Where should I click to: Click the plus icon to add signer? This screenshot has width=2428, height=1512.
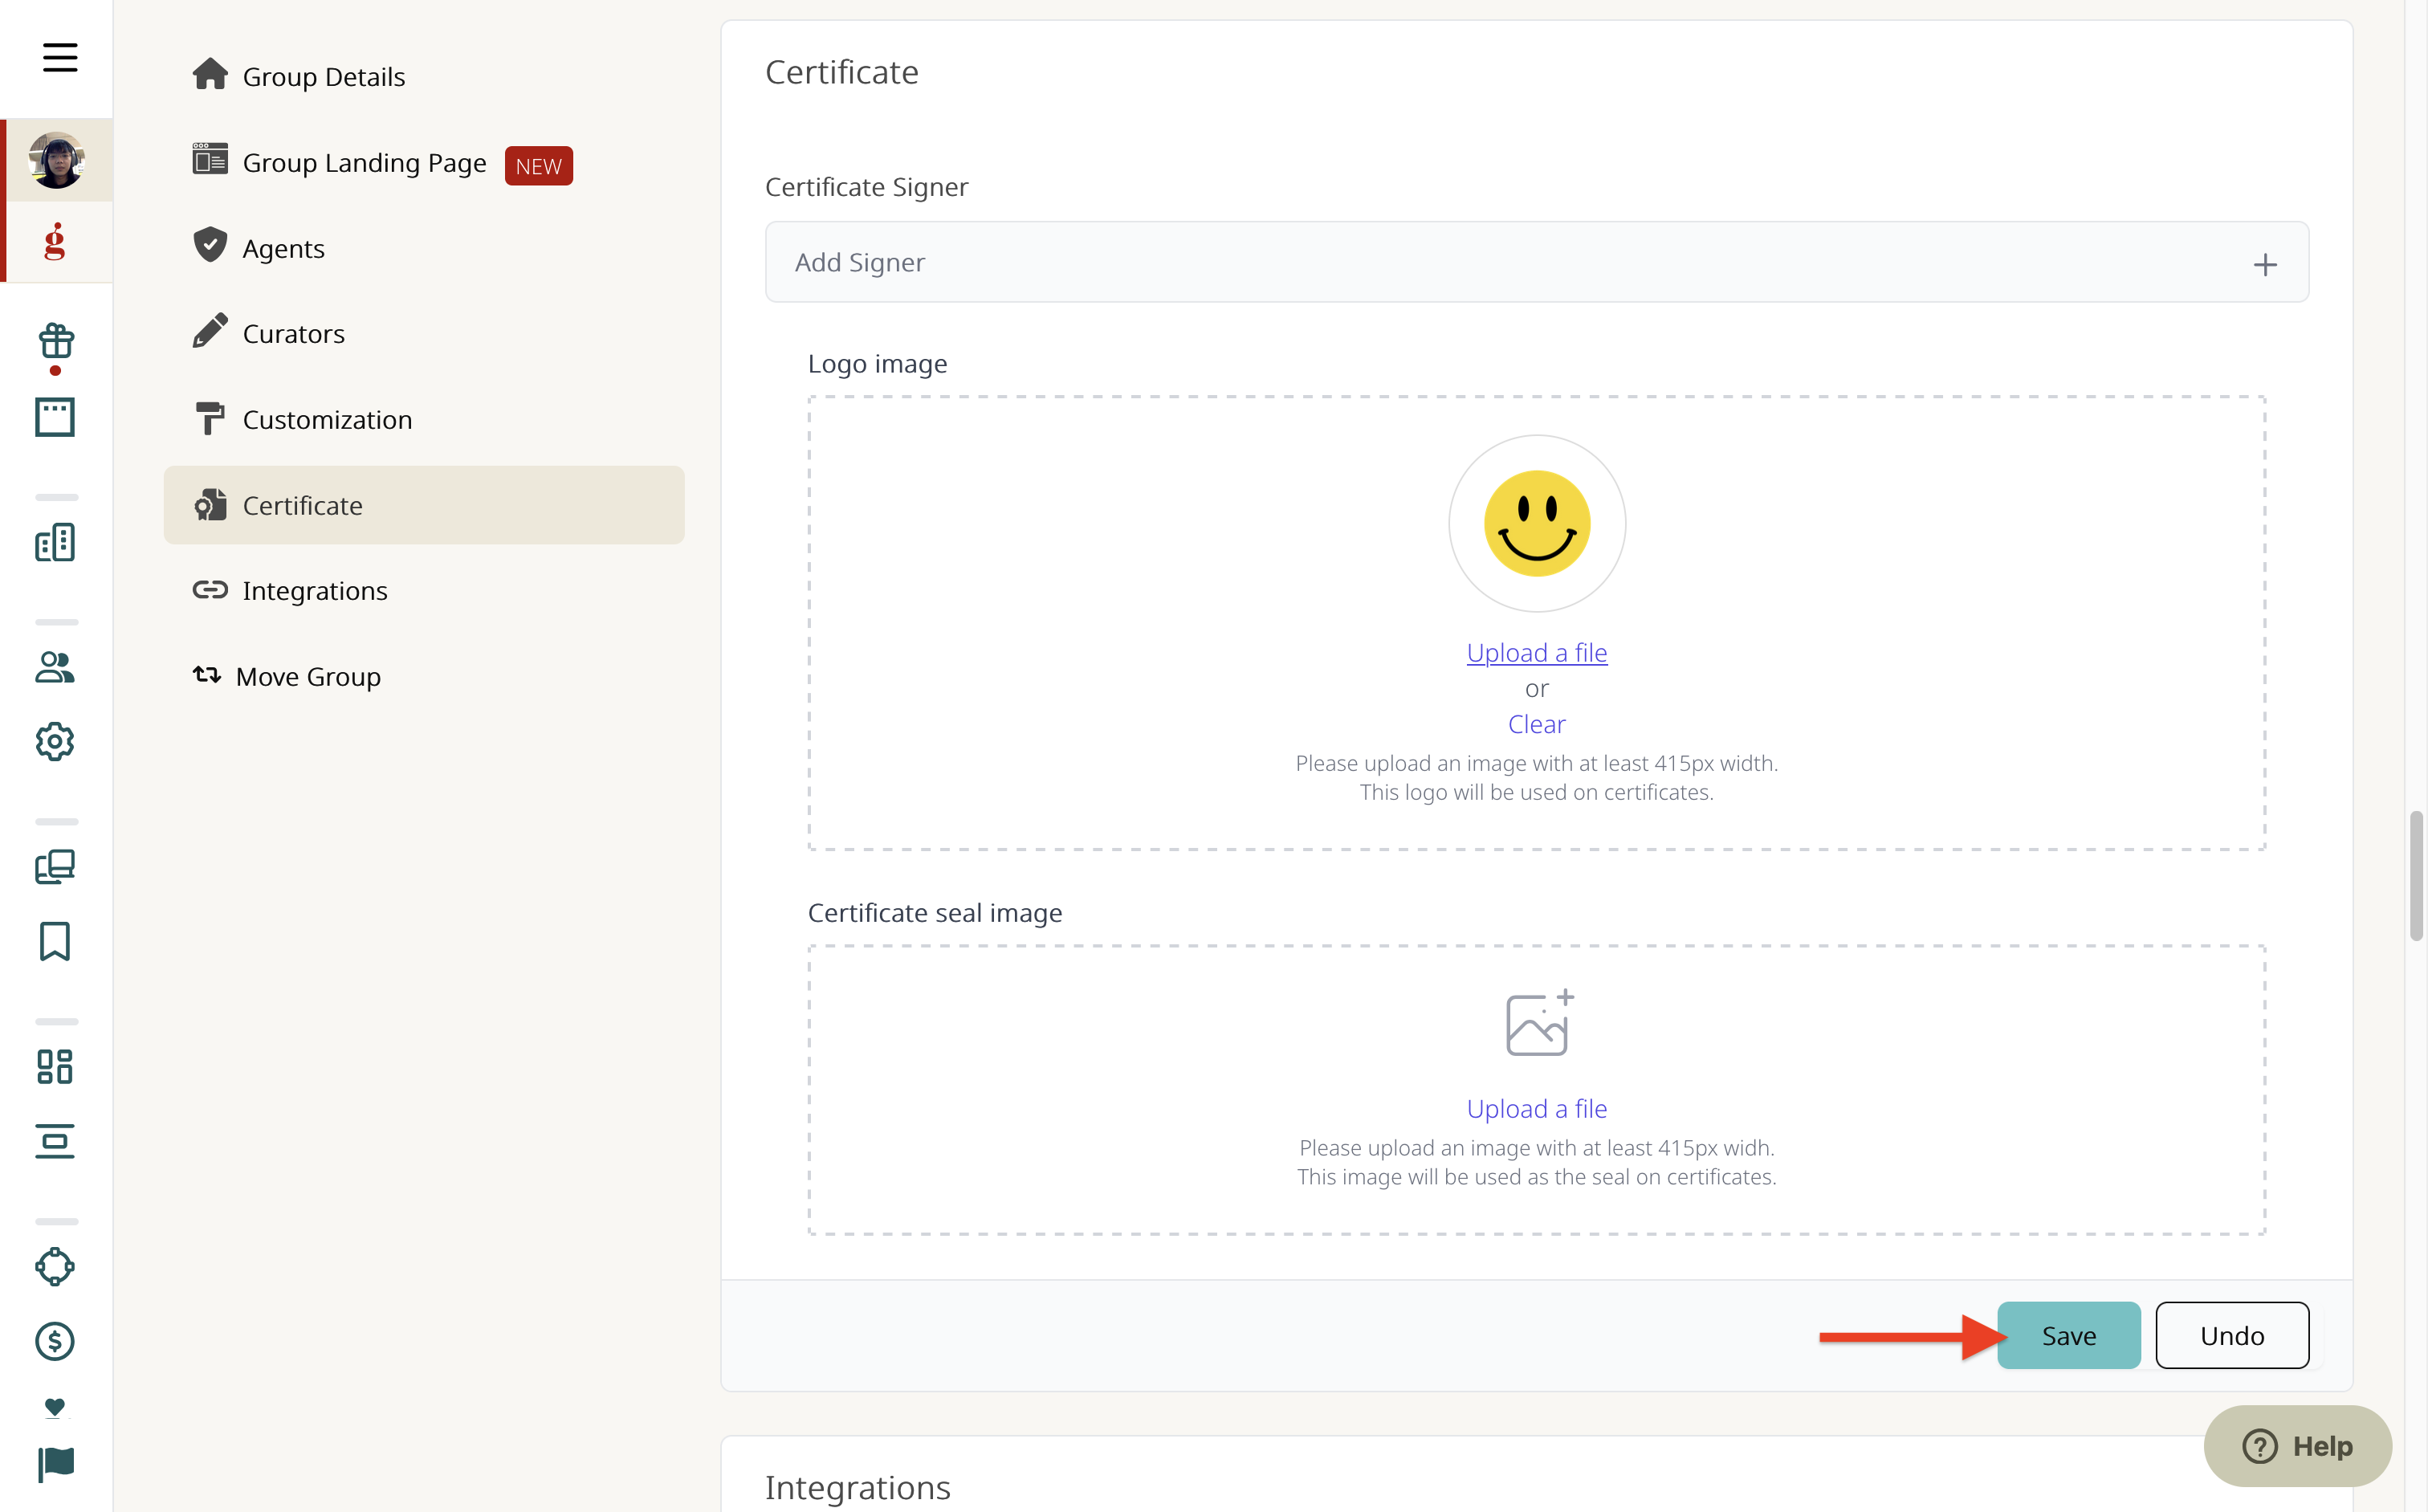tap(2265, 264)
